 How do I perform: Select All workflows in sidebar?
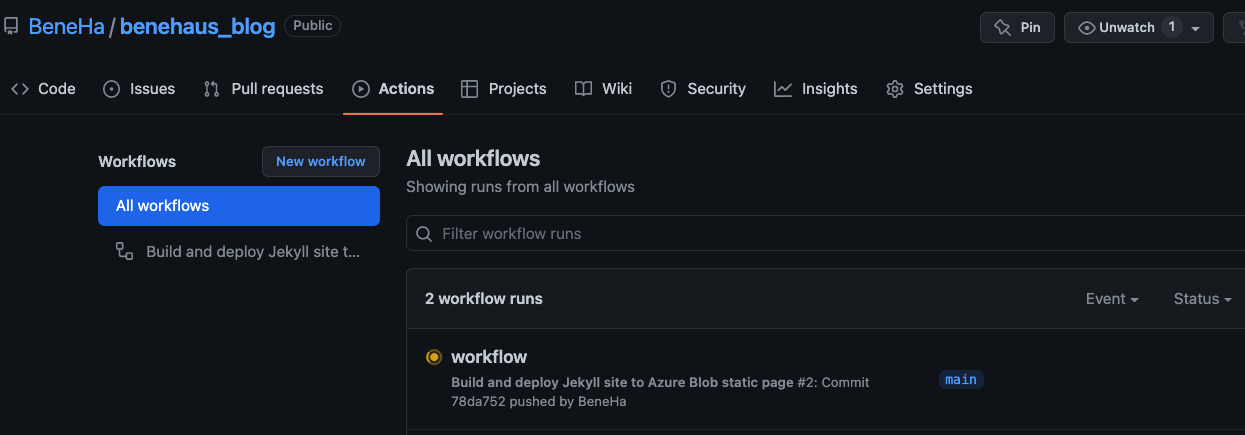pos(239,206)
